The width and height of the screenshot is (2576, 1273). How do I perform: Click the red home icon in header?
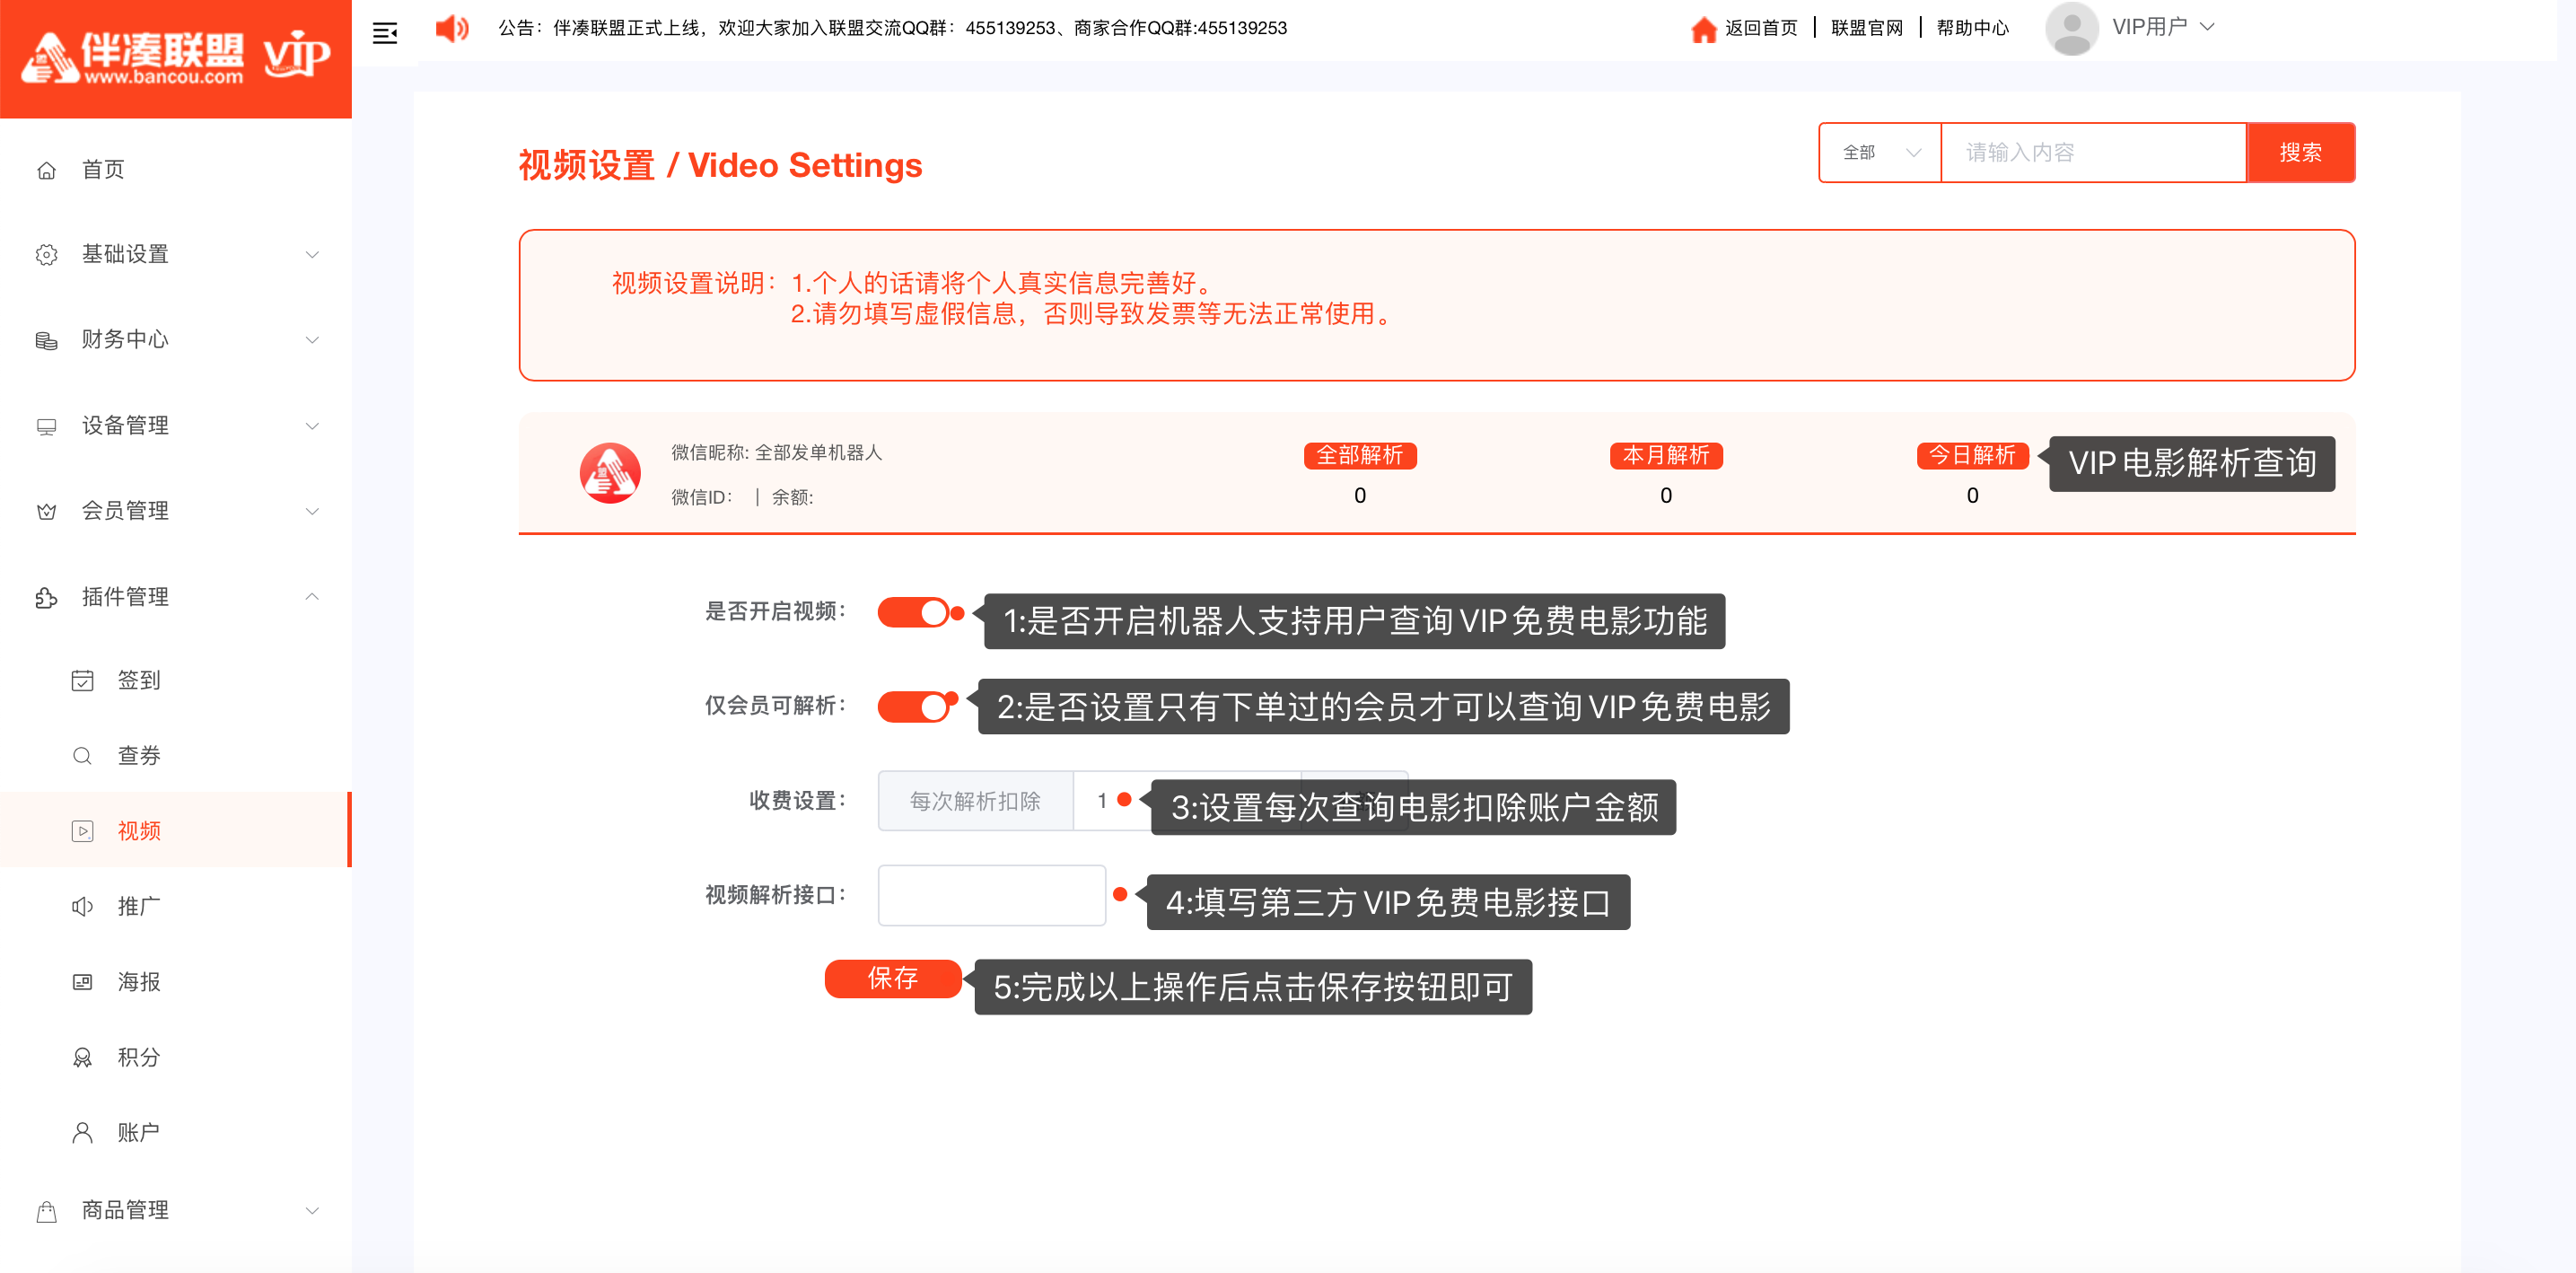pos(1703,29)
